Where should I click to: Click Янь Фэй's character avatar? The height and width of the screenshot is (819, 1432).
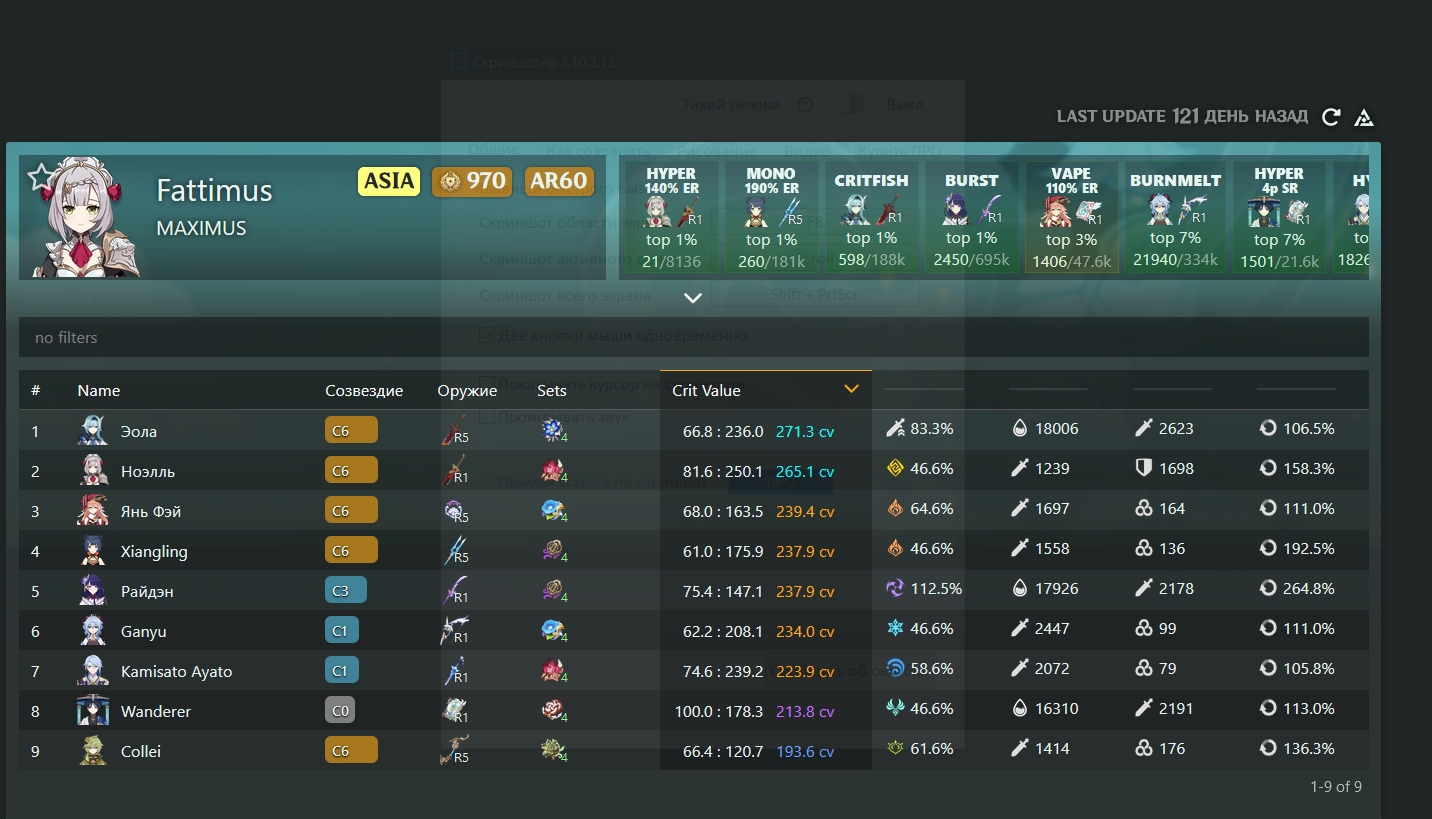tap(93, 511)
